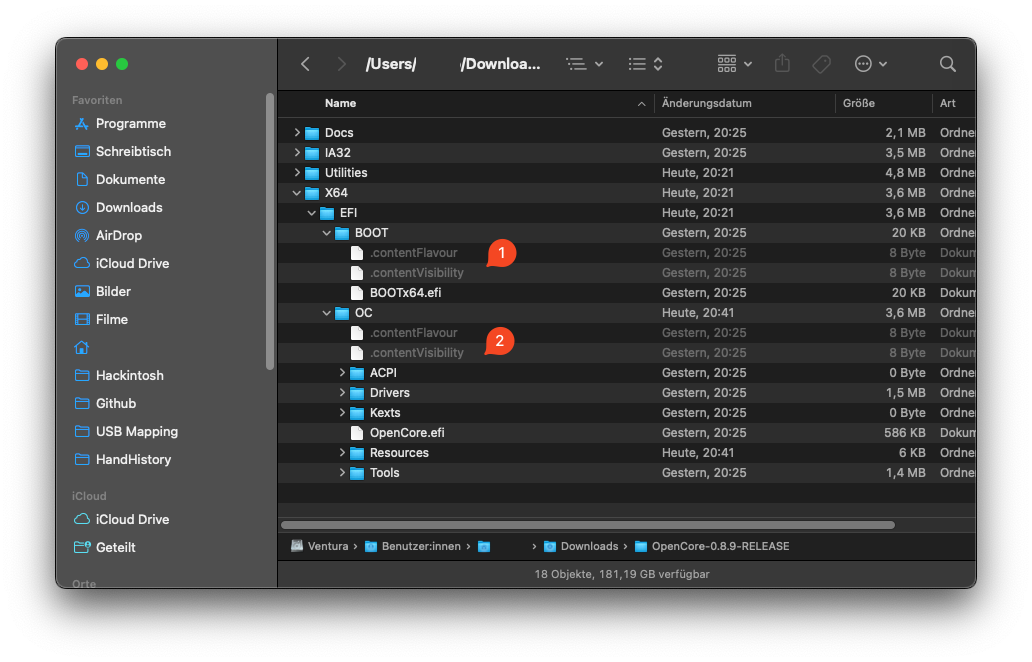Expand the Utilities folder
1032x662 pixels.
coord(297,172)
